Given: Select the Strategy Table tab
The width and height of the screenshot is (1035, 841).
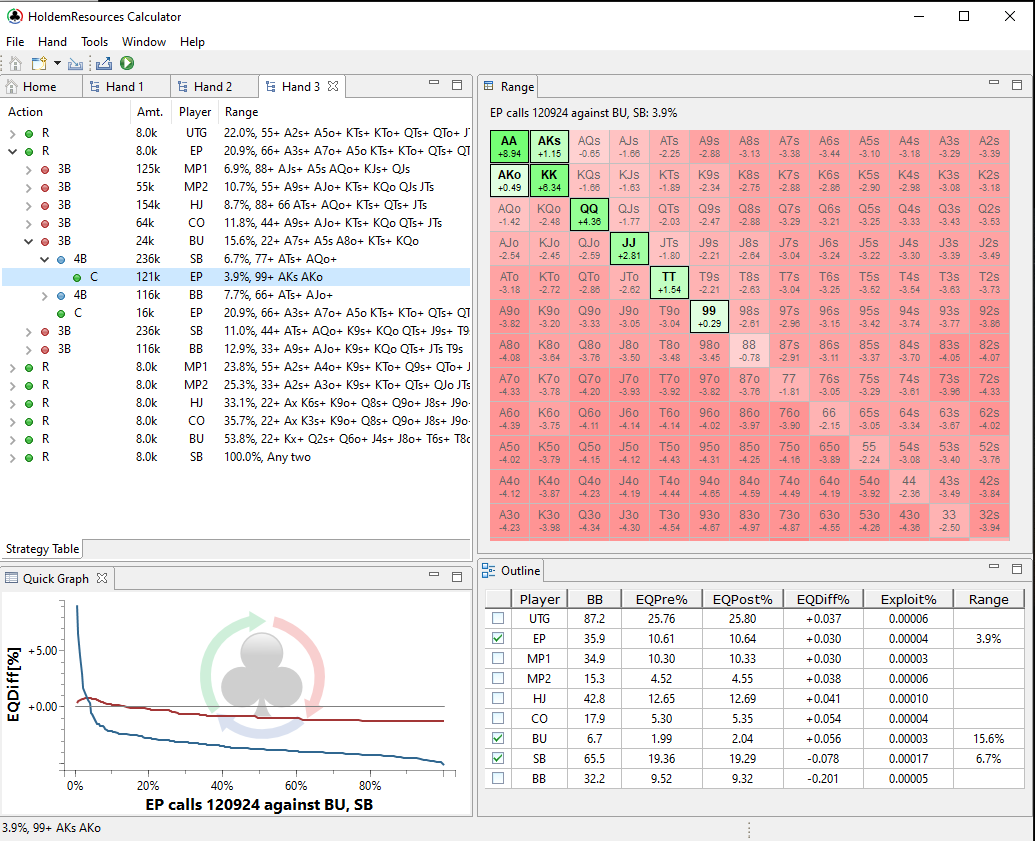Looking at the screenshot, I should pos(41,549).
